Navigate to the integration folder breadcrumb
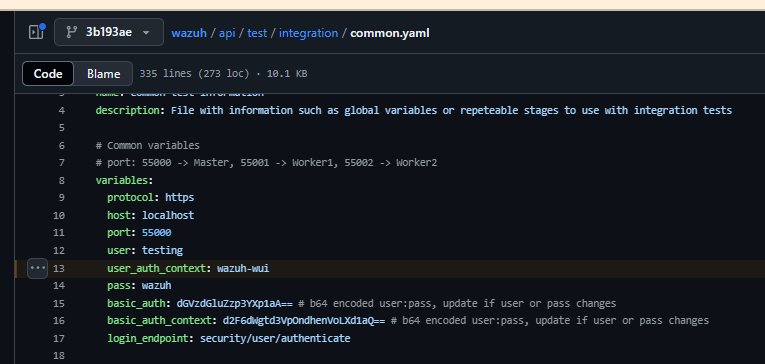 (308, 33)
